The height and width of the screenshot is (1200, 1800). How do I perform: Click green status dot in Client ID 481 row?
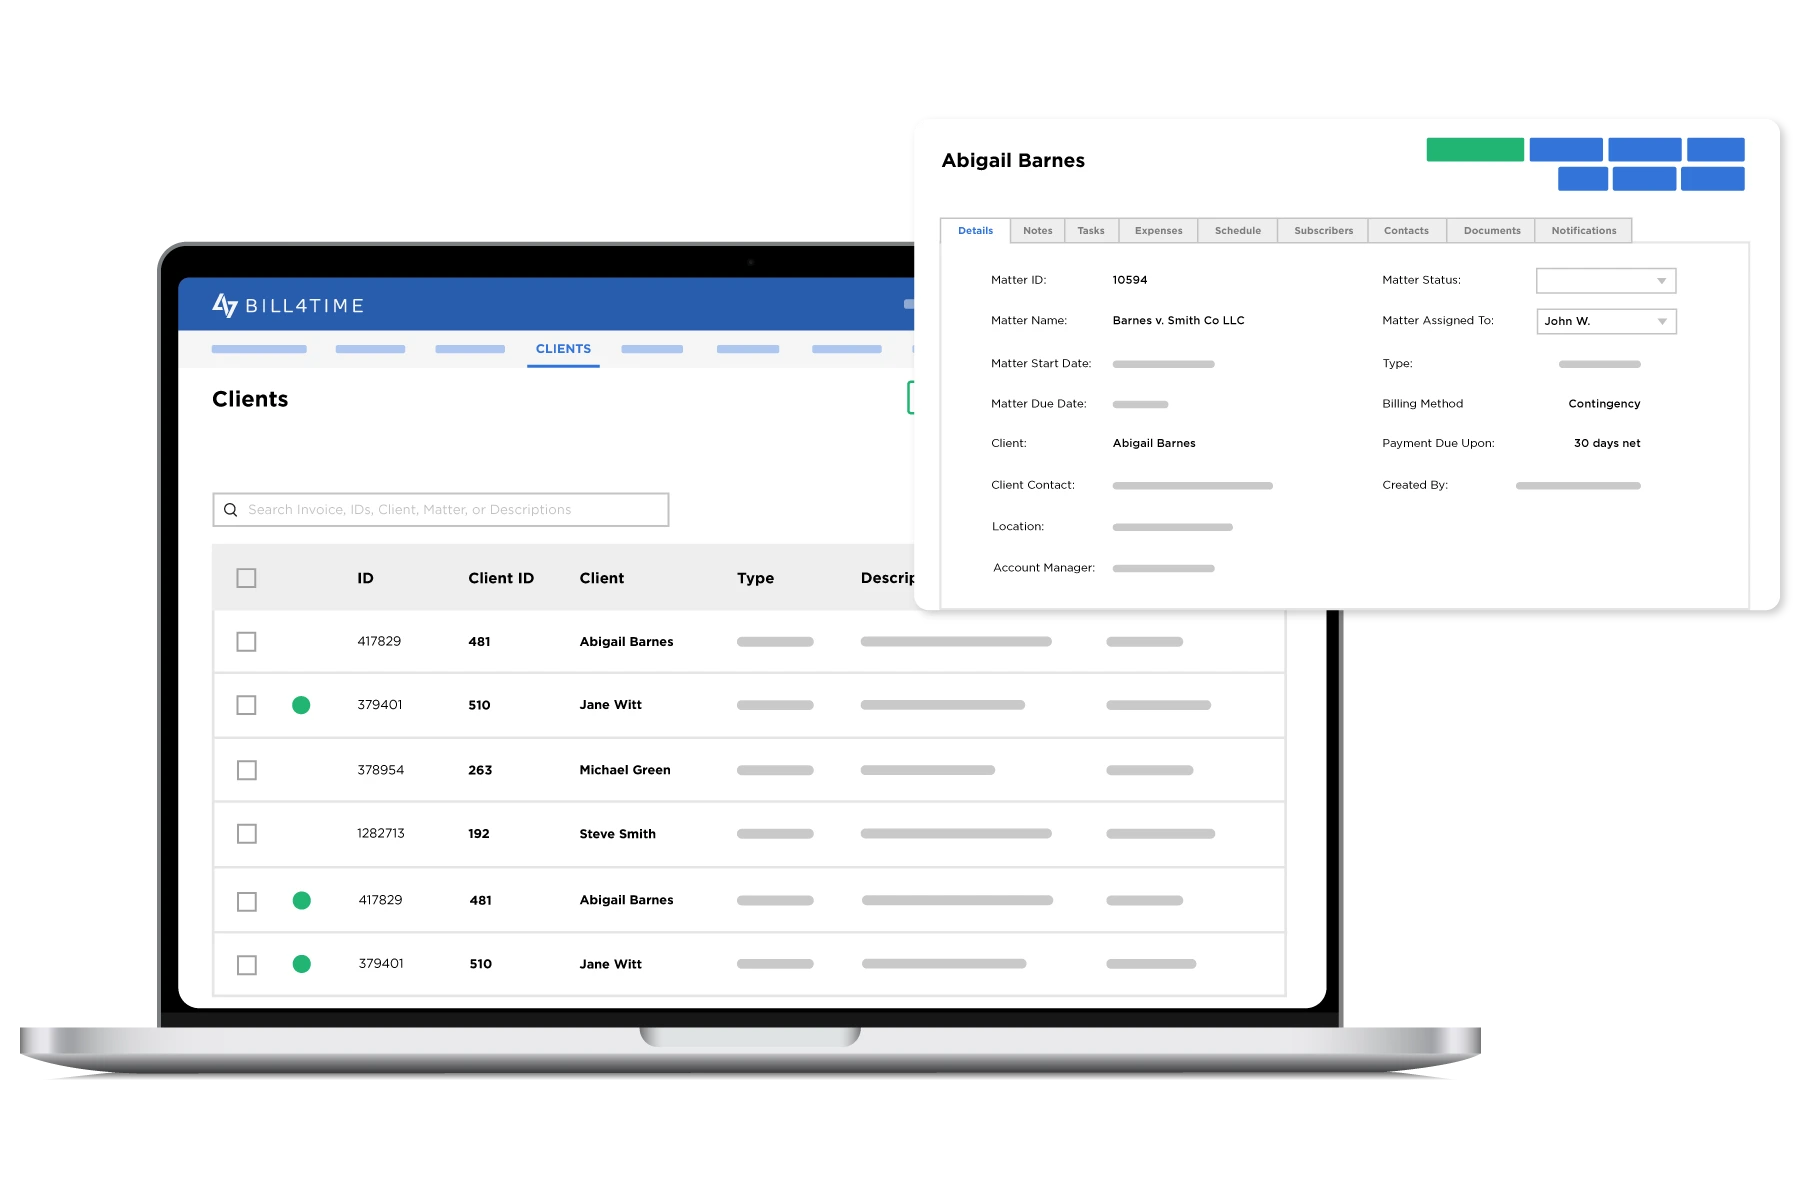tap(301, 901)
